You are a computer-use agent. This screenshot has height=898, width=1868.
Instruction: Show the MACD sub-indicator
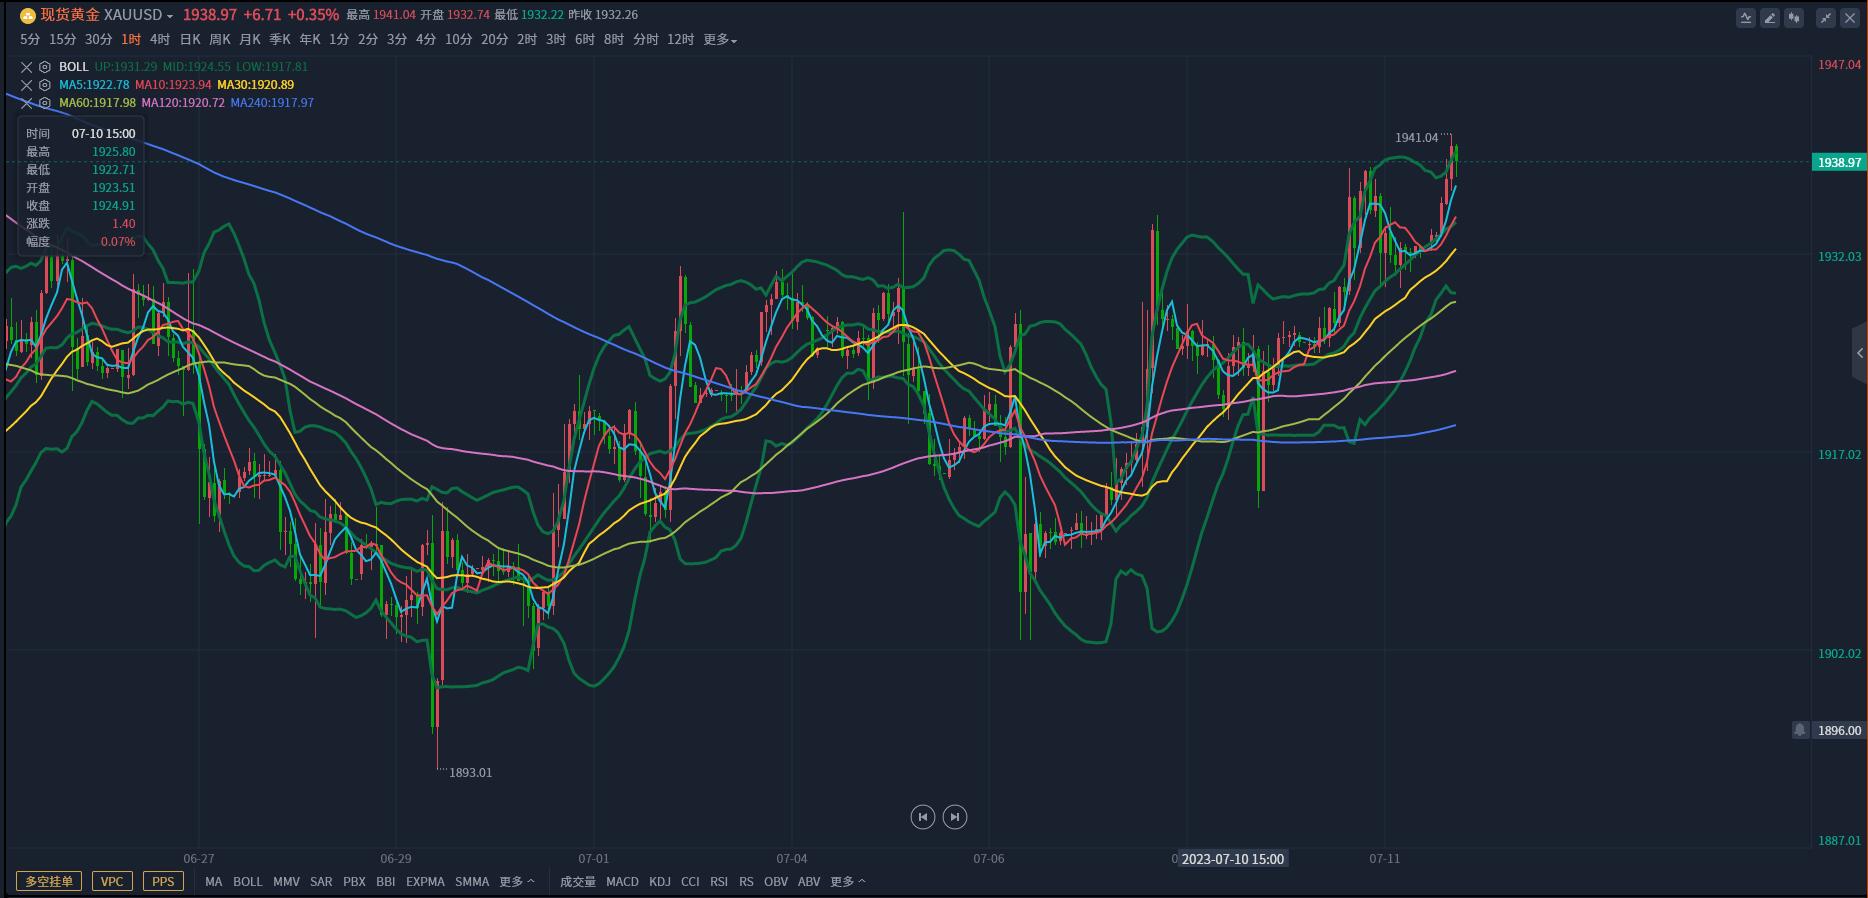[x=622, y=882]
